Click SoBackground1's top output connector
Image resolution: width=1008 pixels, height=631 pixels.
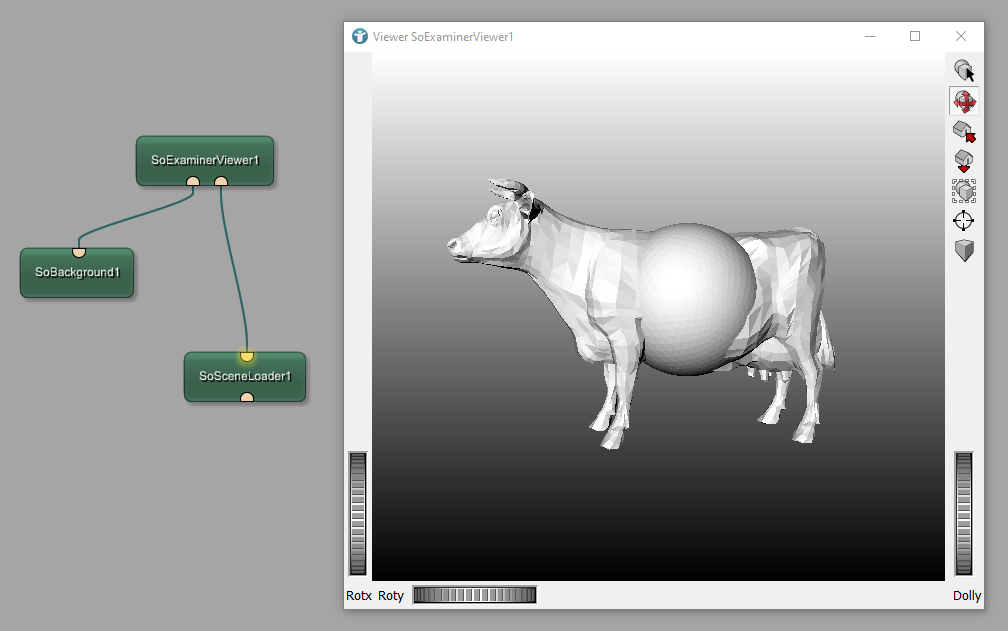coord(79,252)
